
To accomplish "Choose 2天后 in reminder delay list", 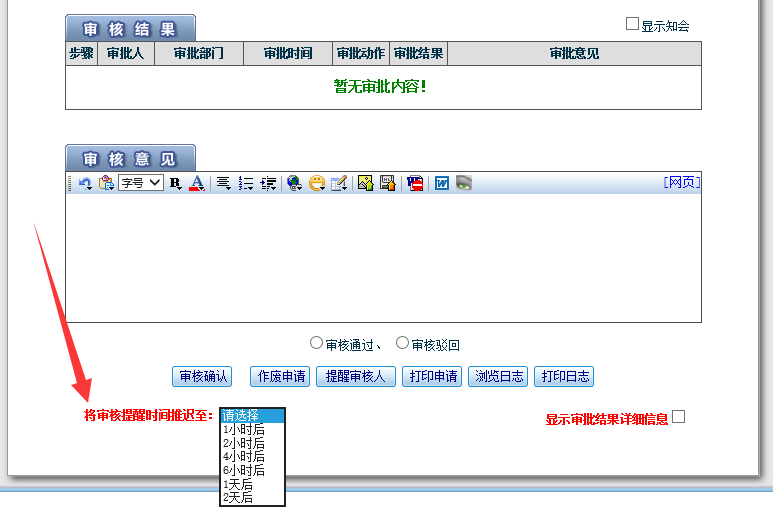I will [238, 497].
